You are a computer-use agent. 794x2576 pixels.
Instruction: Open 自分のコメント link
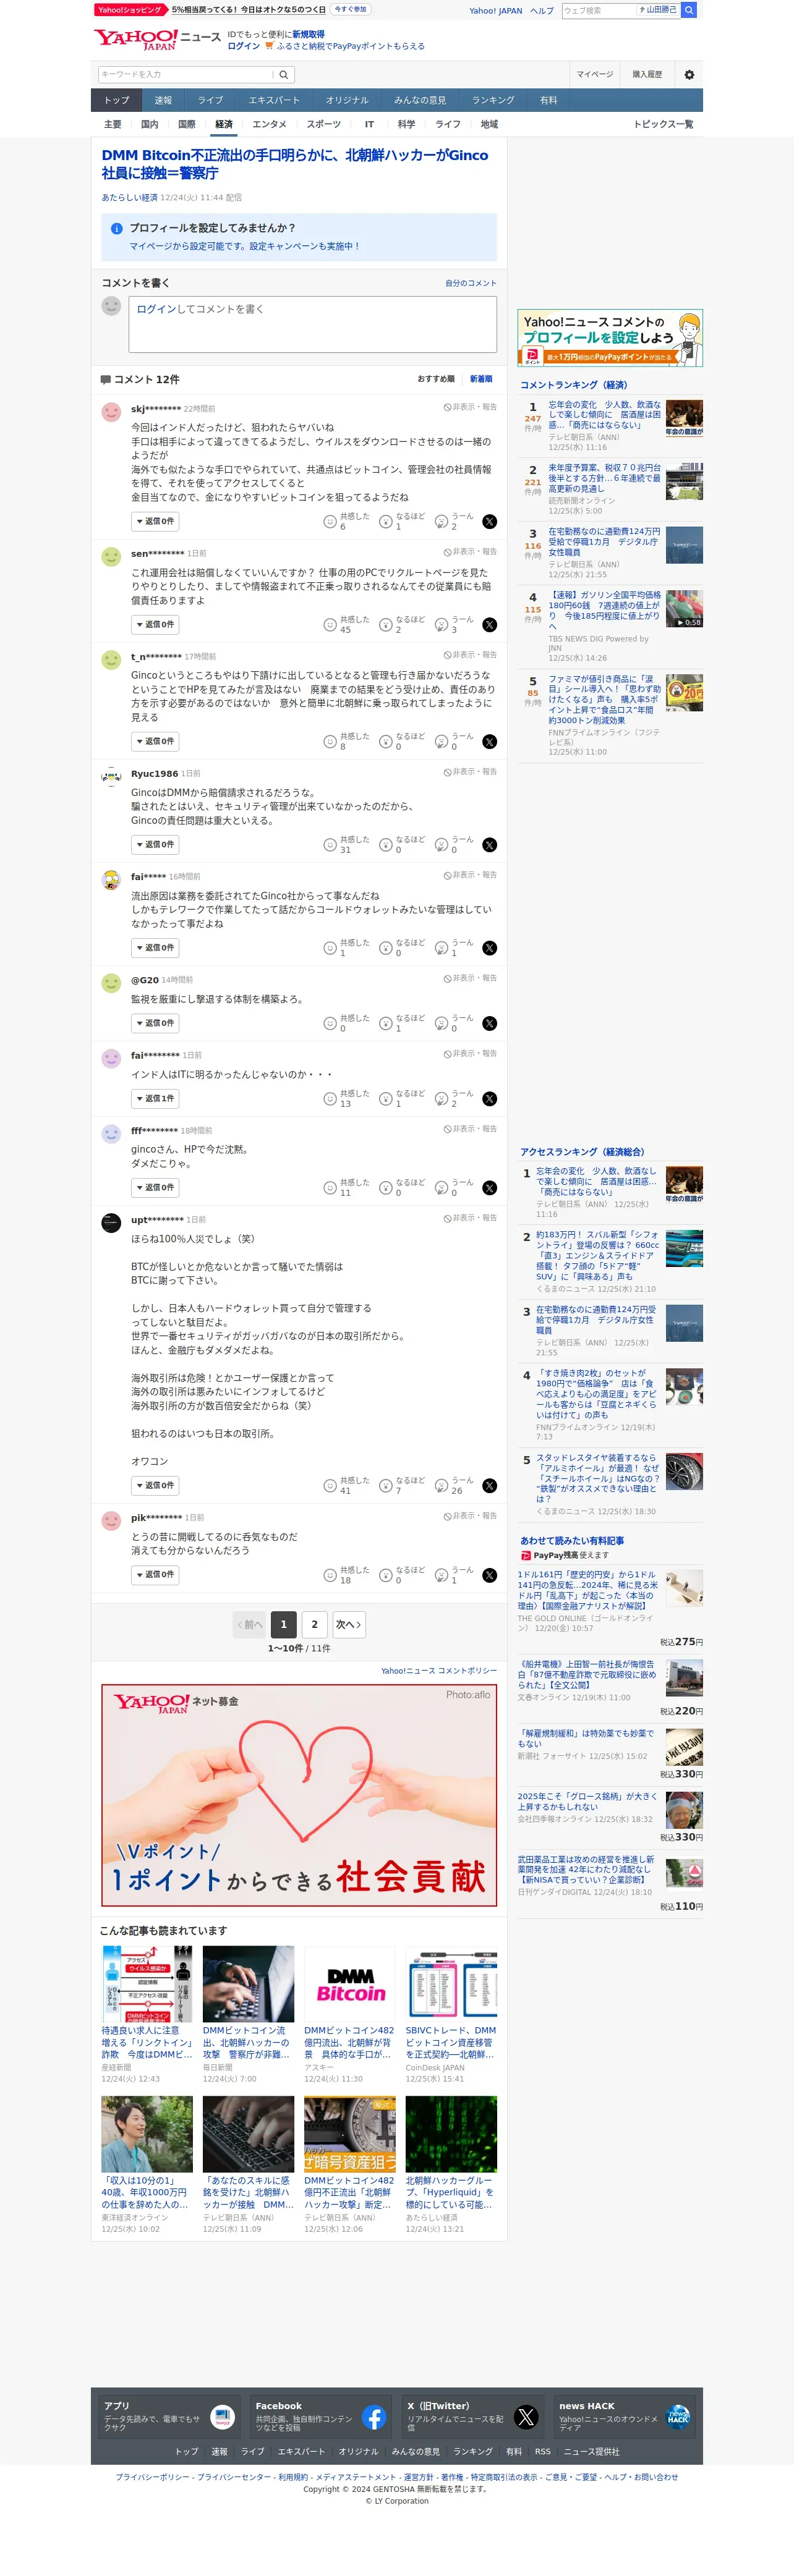coord(471,283)
